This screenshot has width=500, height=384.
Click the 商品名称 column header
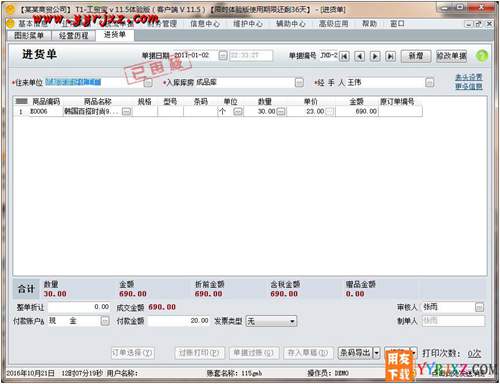pos(97,101)
